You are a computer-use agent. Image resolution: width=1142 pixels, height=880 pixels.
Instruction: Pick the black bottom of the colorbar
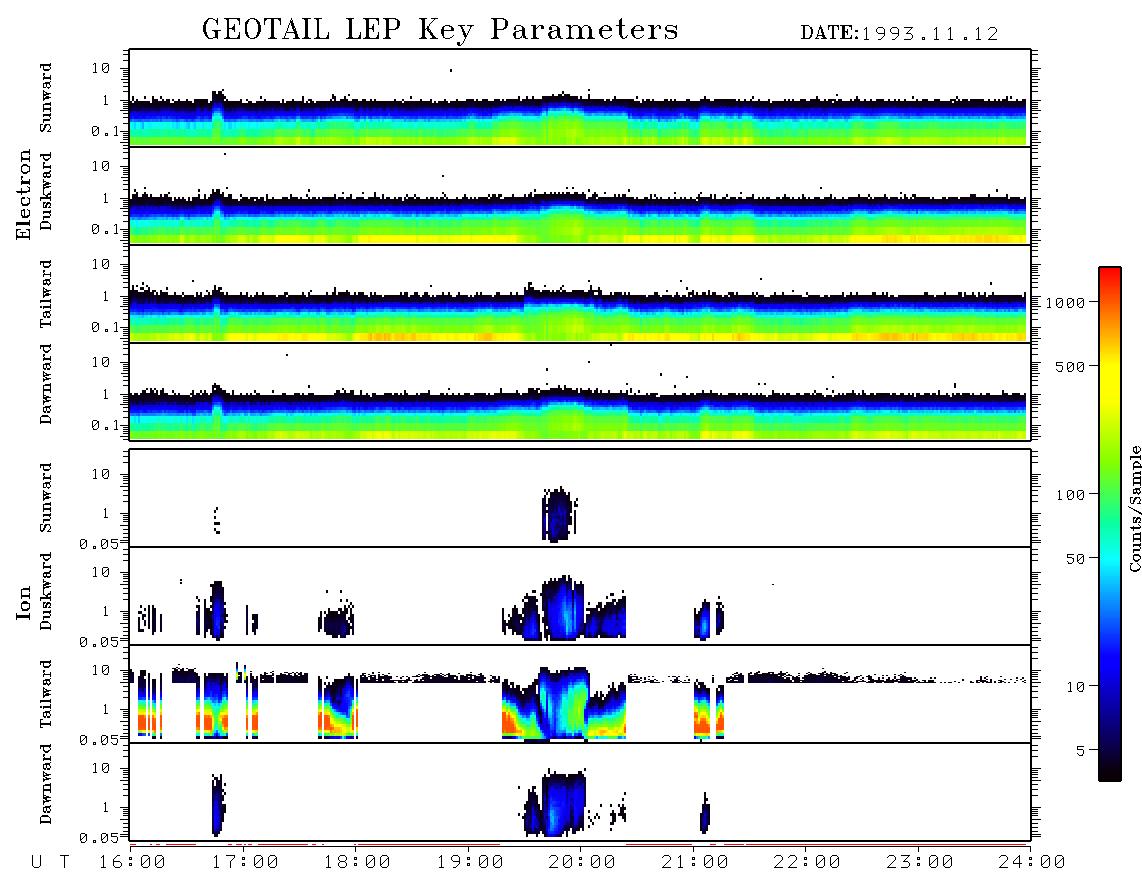[x=1110, y=772]
